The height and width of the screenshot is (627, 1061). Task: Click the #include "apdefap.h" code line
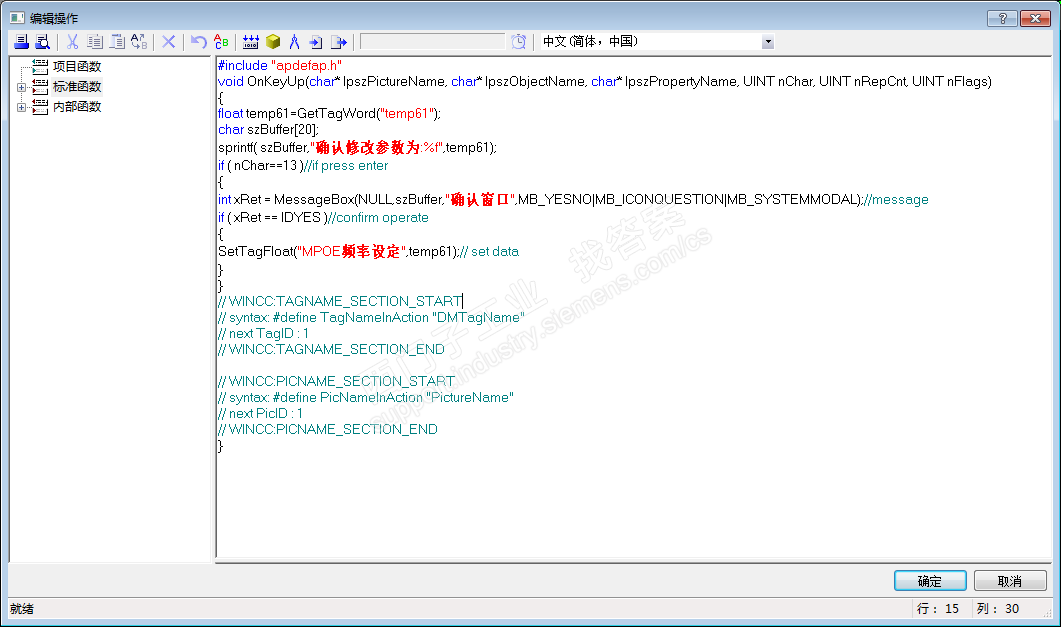(279, 66)
